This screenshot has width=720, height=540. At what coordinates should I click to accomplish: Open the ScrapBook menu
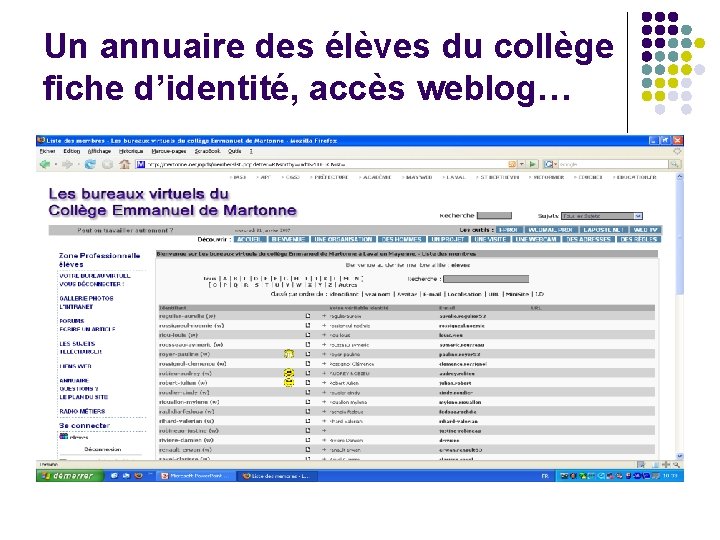click(207, 151)
